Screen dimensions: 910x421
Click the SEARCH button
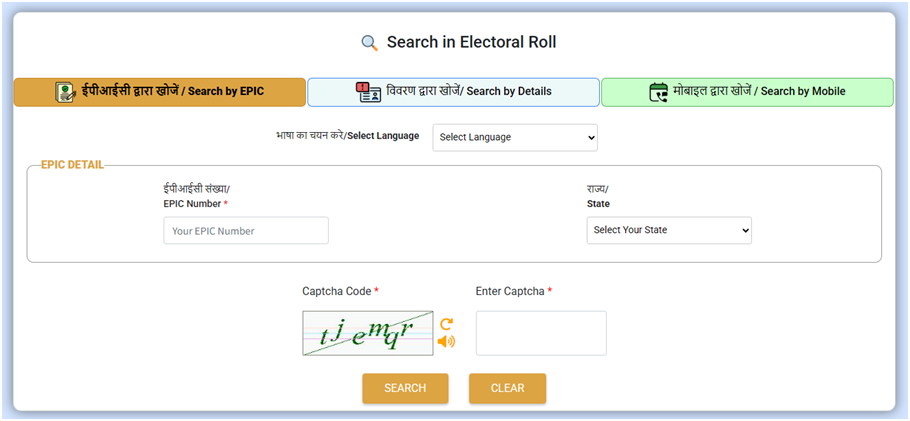click(405, 388)
